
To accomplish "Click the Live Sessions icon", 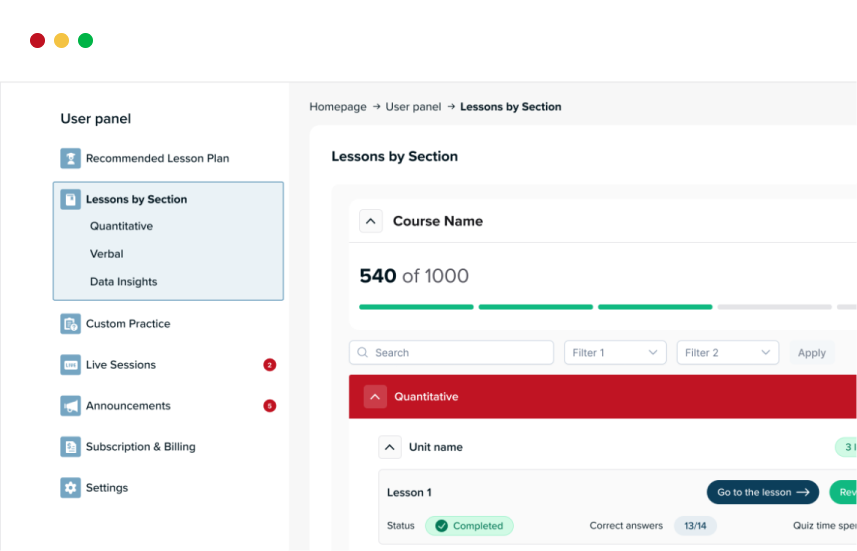I will point(71,365).
